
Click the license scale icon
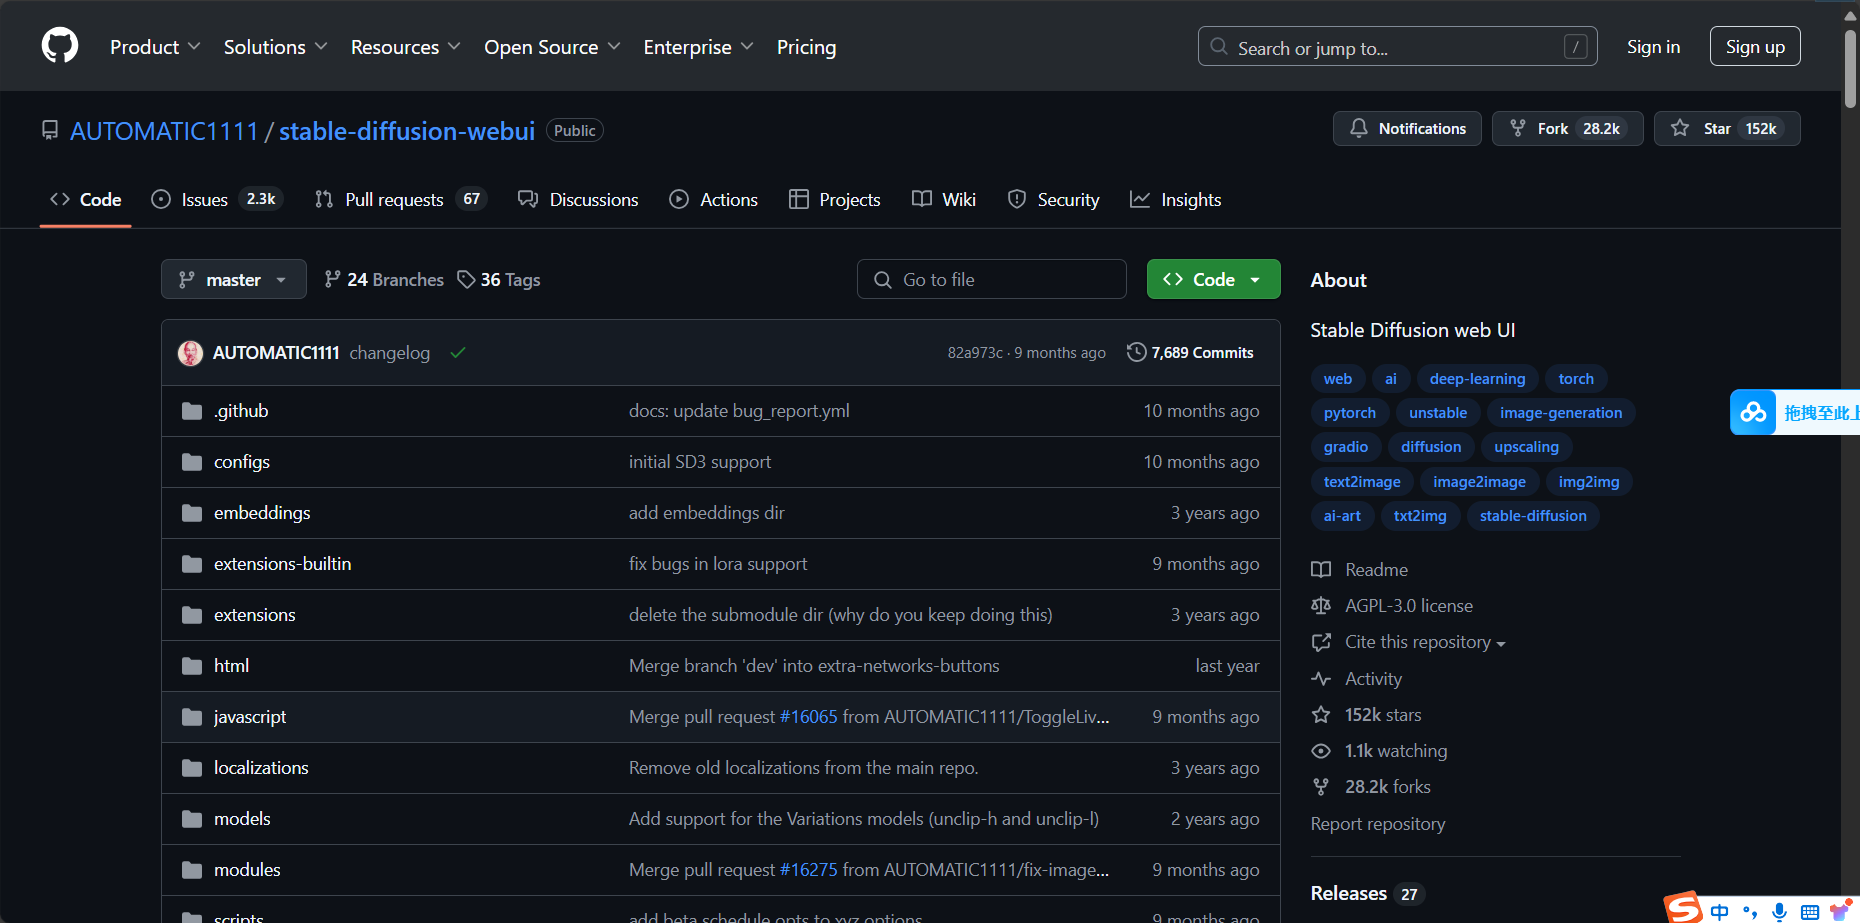click(x=1321, y=606)
